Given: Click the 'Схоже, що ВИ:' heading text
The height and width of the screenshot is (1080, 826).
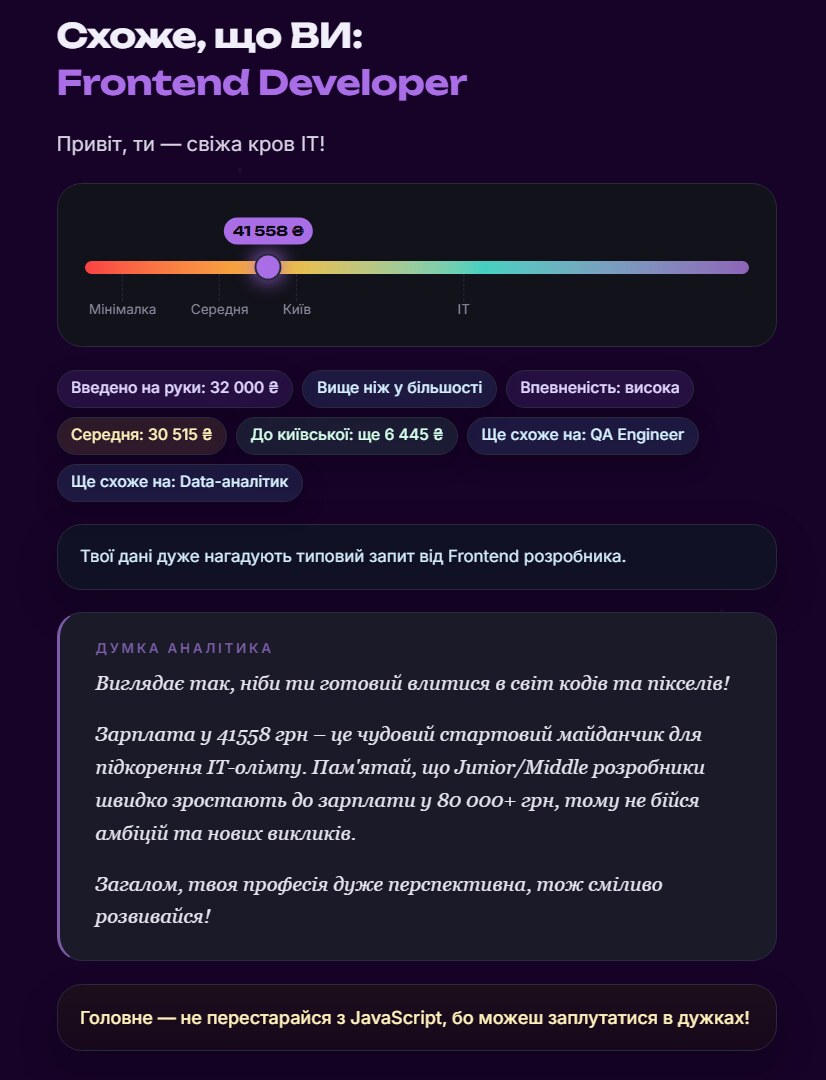Looking at the screenshot, I should 209,36.
